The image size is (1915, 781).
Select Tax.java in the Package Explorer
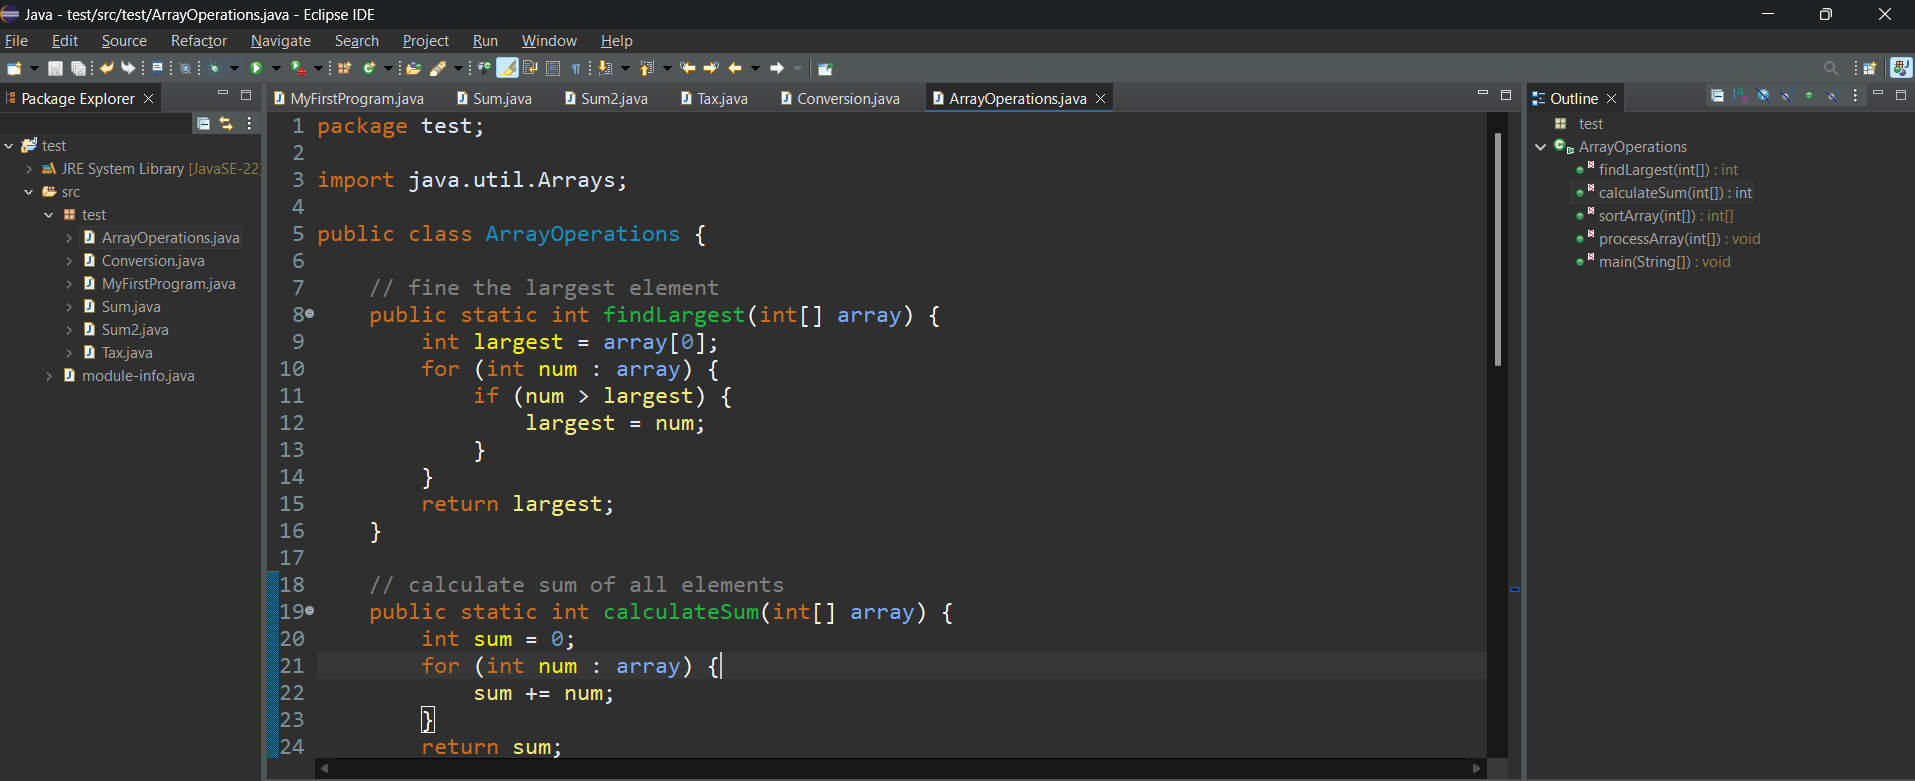[127, 353]
